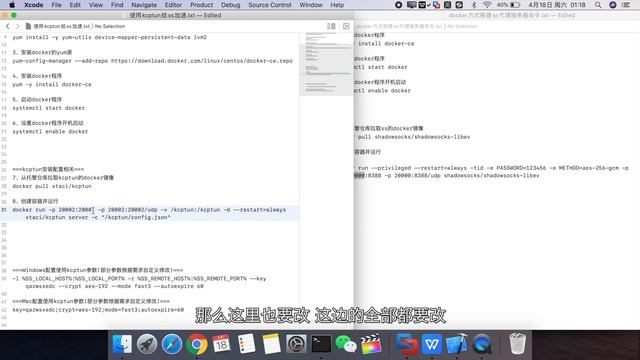Click the 'run --privileged --restart=always' line in right window
This screenshot has height=360, width=640.
[x=493, y=168]
